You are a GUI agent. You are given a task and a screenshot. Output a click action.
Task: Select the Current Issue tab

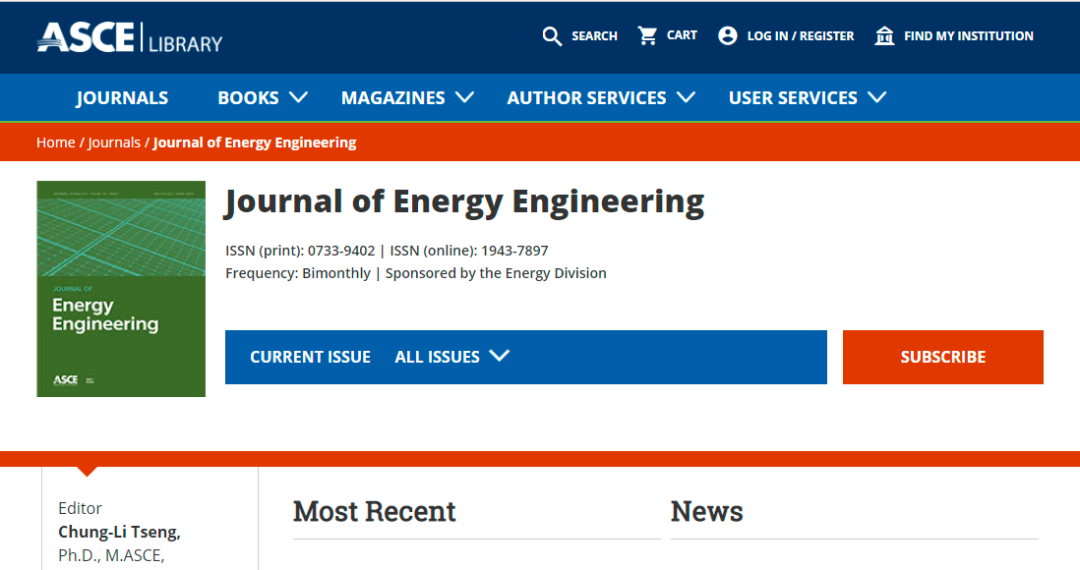310,357
